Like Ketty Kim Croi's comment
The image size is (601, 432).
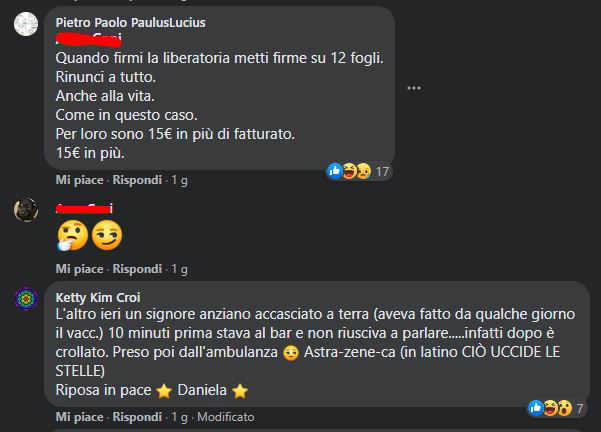pyautogui.click(x=80, y=416)
